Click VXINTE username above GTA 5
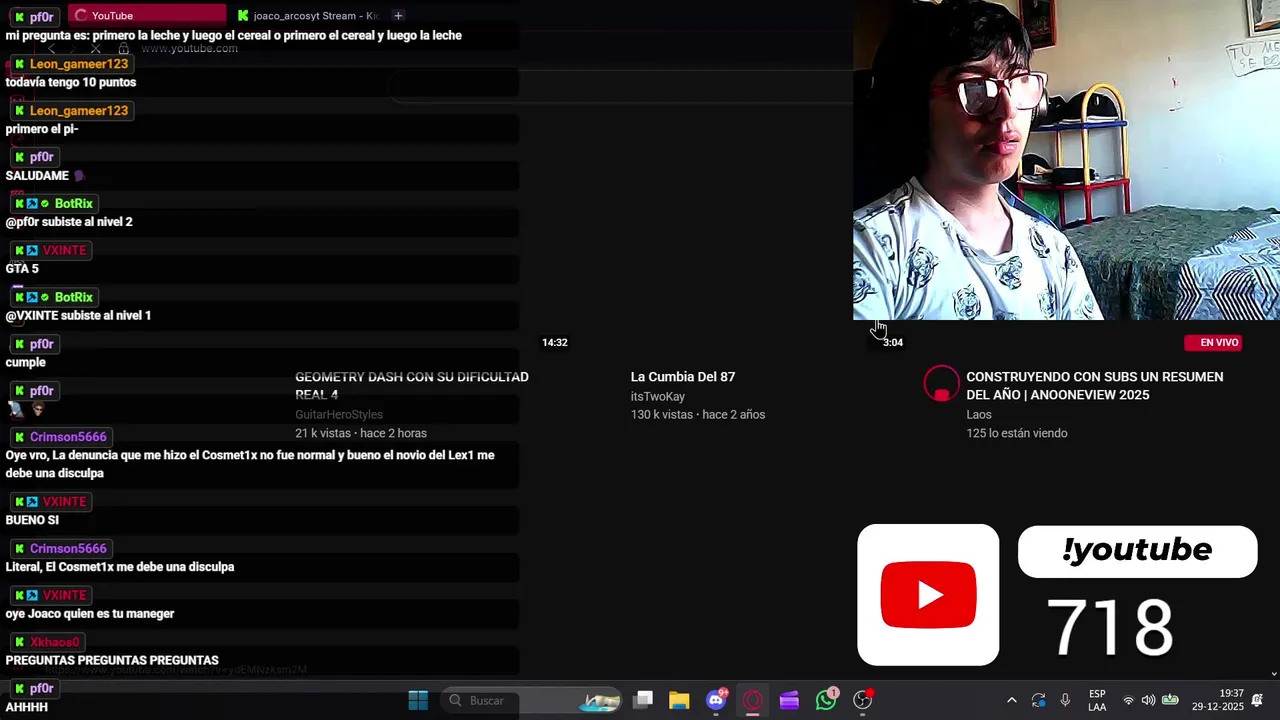The image size is (1280, 720). [64, 250]
